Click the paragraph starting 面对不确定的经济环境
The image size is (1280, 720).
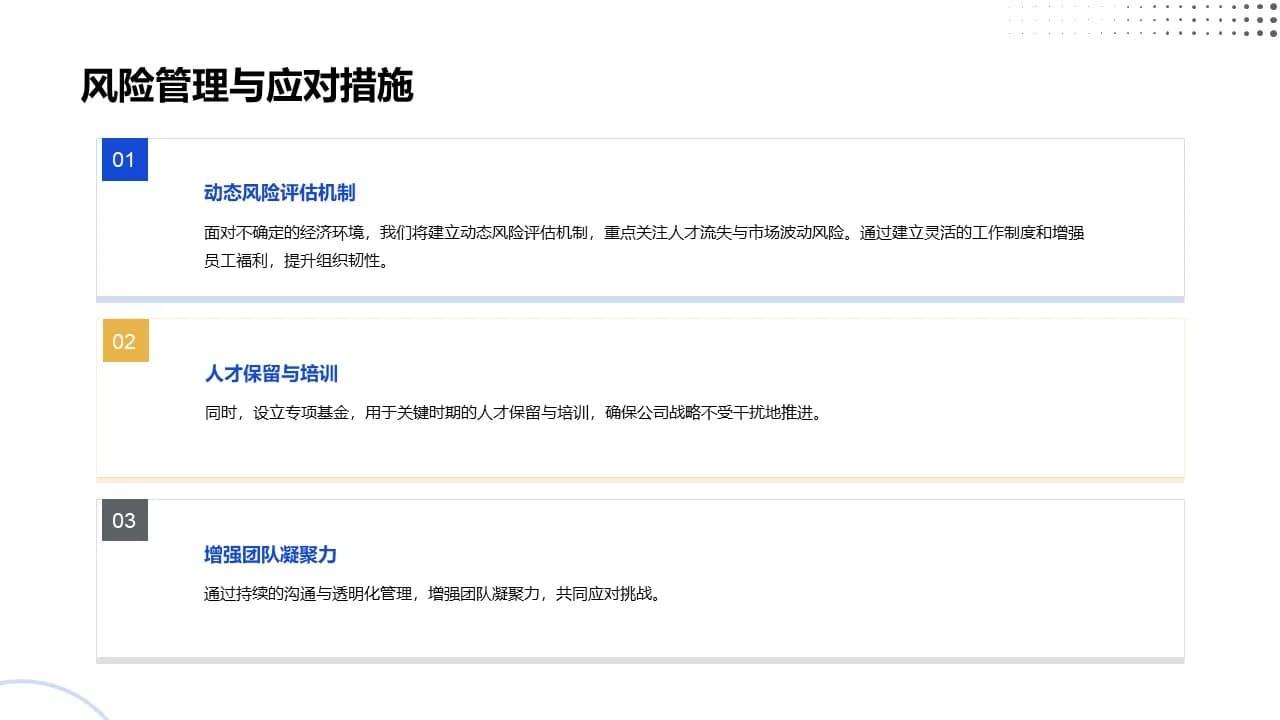coord(645,247)
